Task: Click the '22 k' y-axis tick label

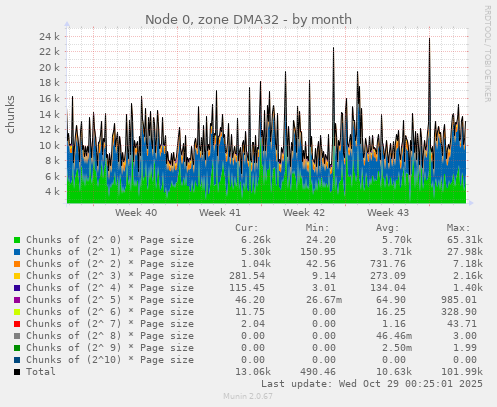Action: [x=49, y=52]
